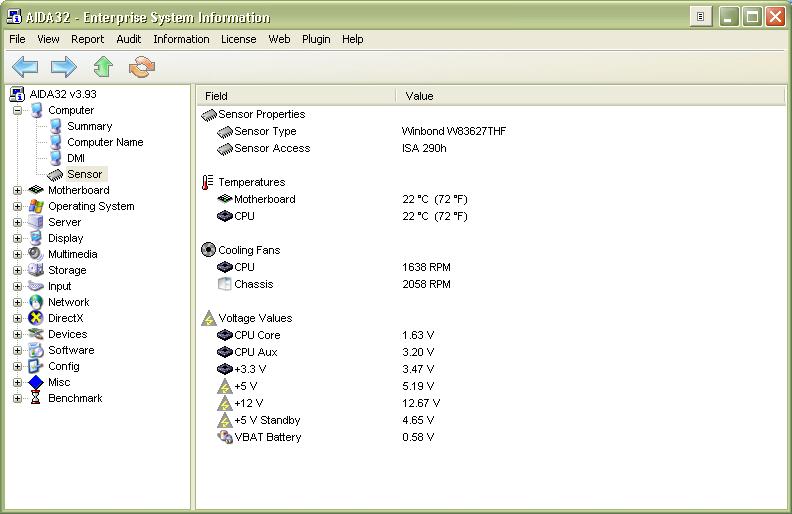
Task: Click the Benchmark hourglass icon
Action: click(36, 398)
